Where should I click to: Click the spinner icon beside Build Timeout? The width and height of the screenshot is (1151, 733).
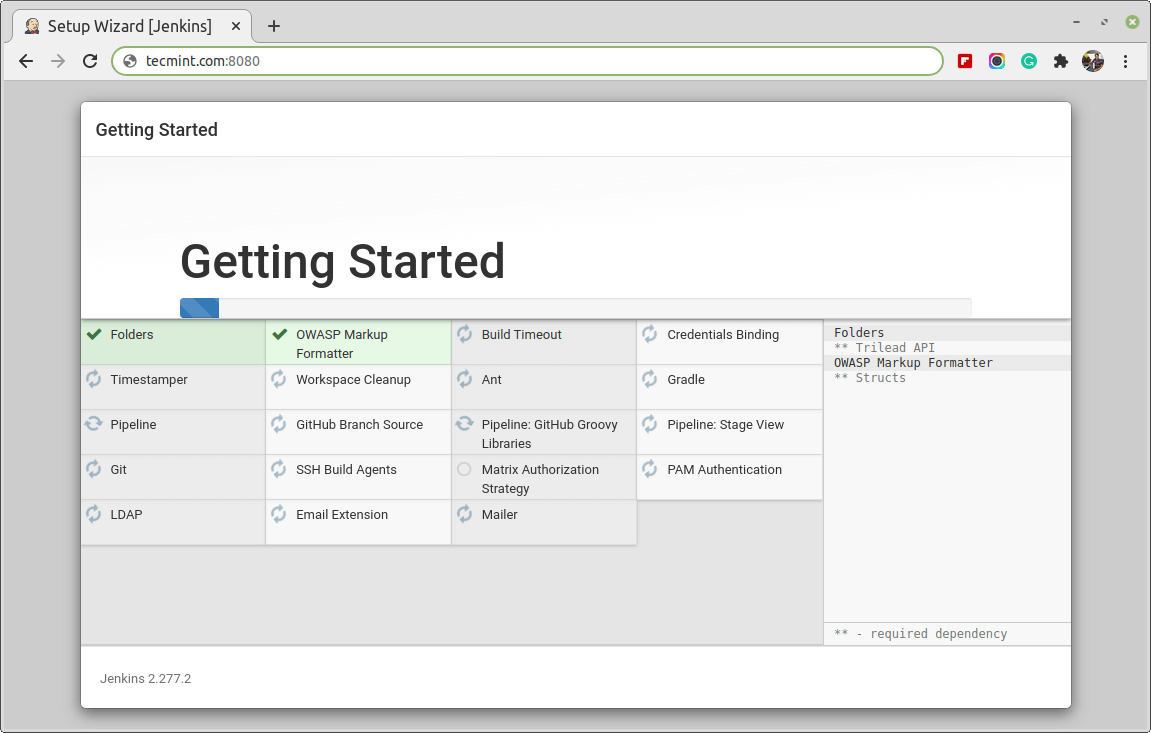(x=465, y=335)
